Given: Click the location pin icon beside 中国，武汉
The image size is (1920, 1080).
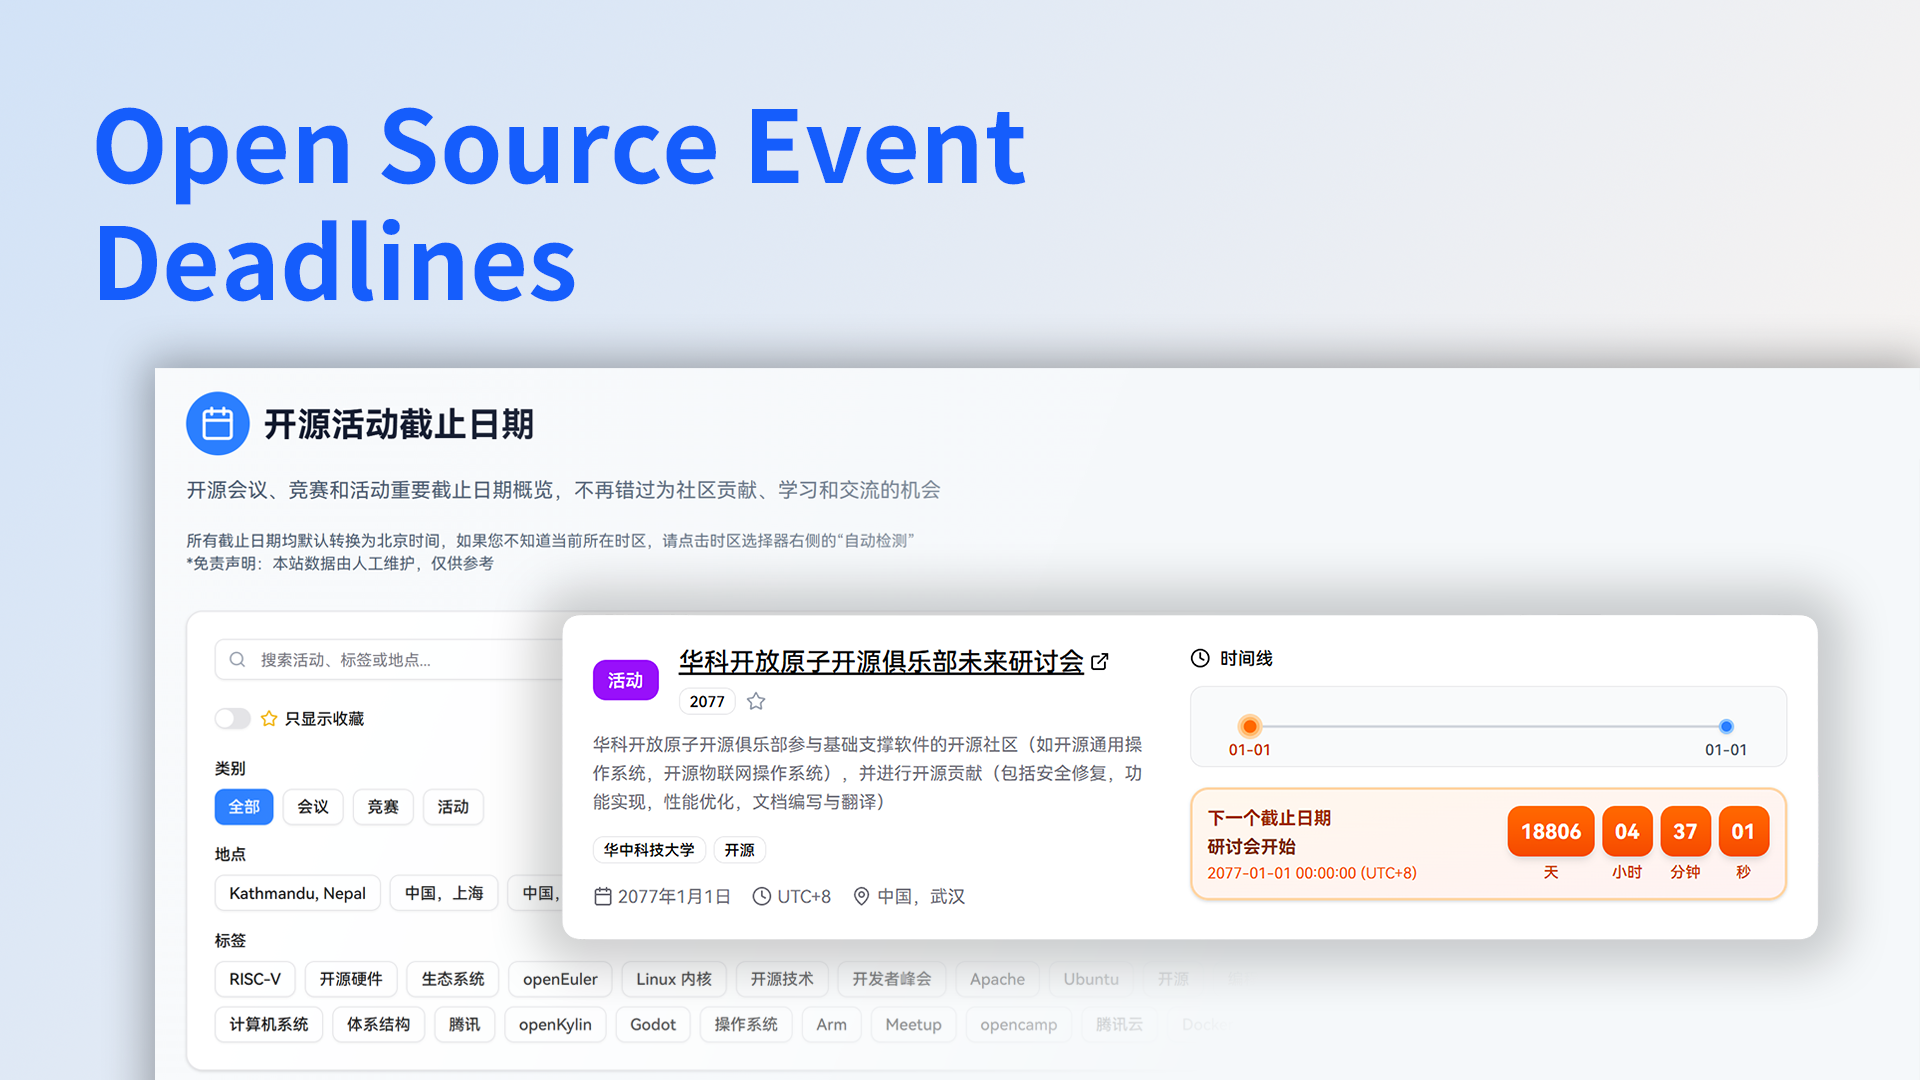Looking at the screenshot, I should click(x=861, y=896).
